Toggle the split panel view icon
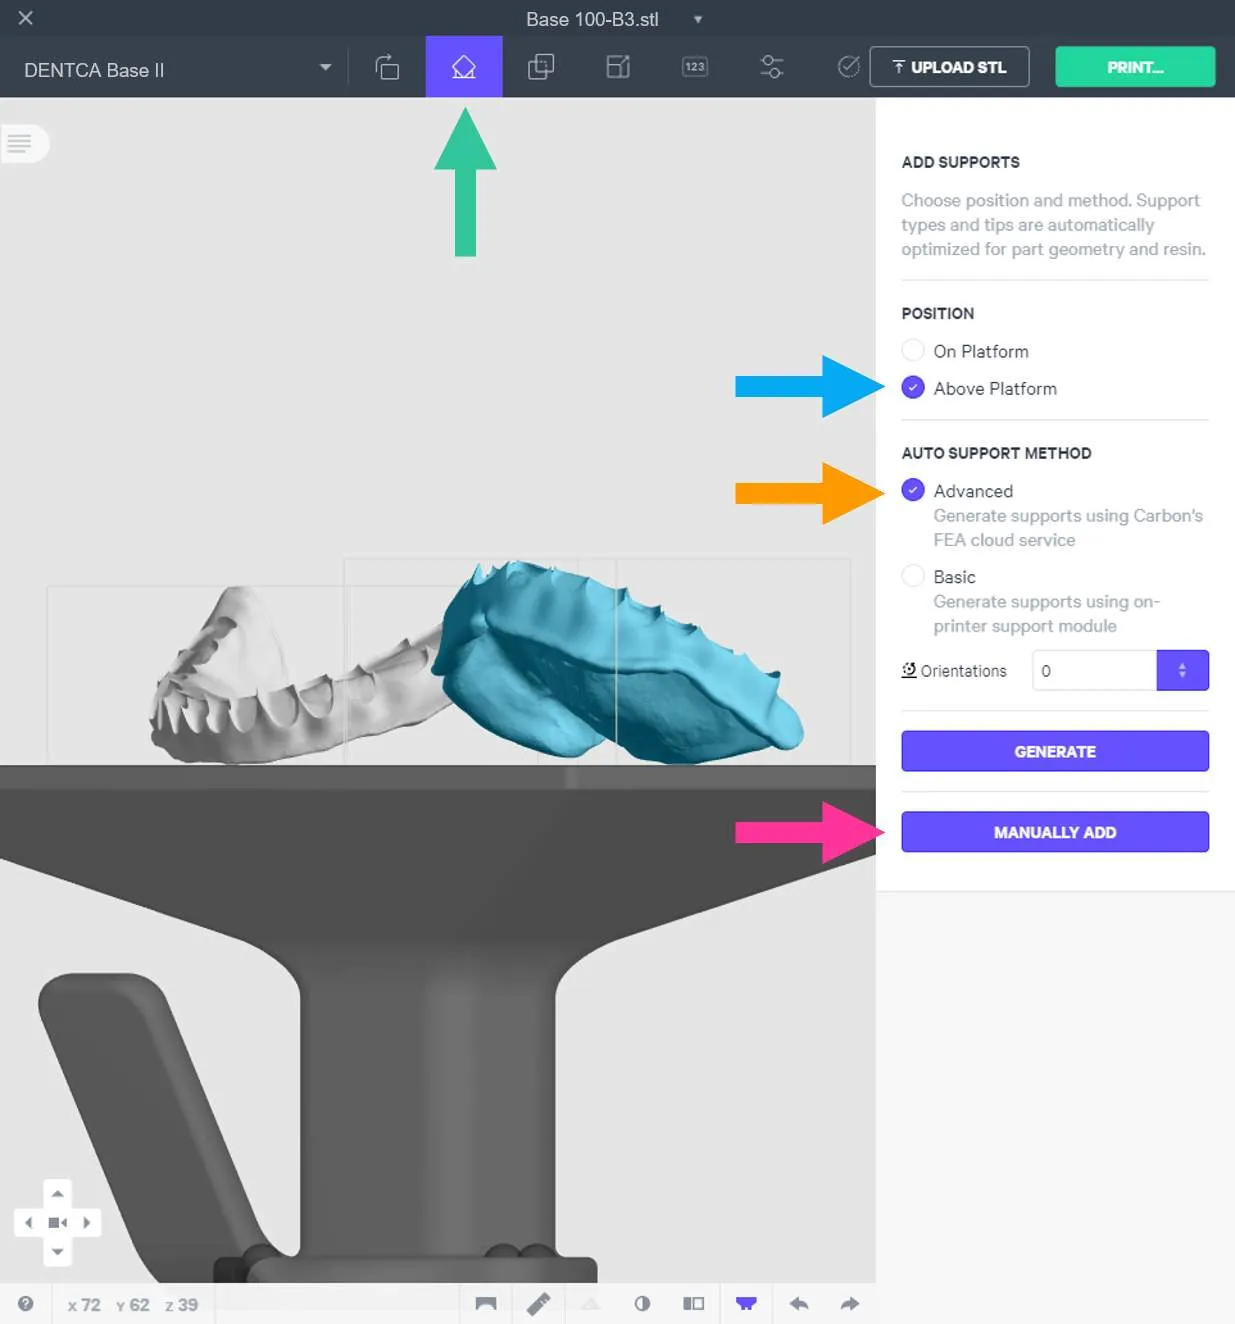 [694, 1304]
